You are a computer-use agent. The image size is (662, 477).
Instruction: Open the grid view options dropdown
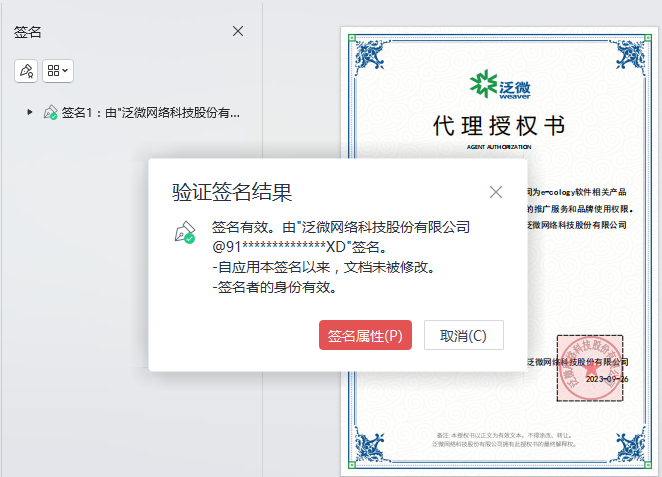point(58,71)
